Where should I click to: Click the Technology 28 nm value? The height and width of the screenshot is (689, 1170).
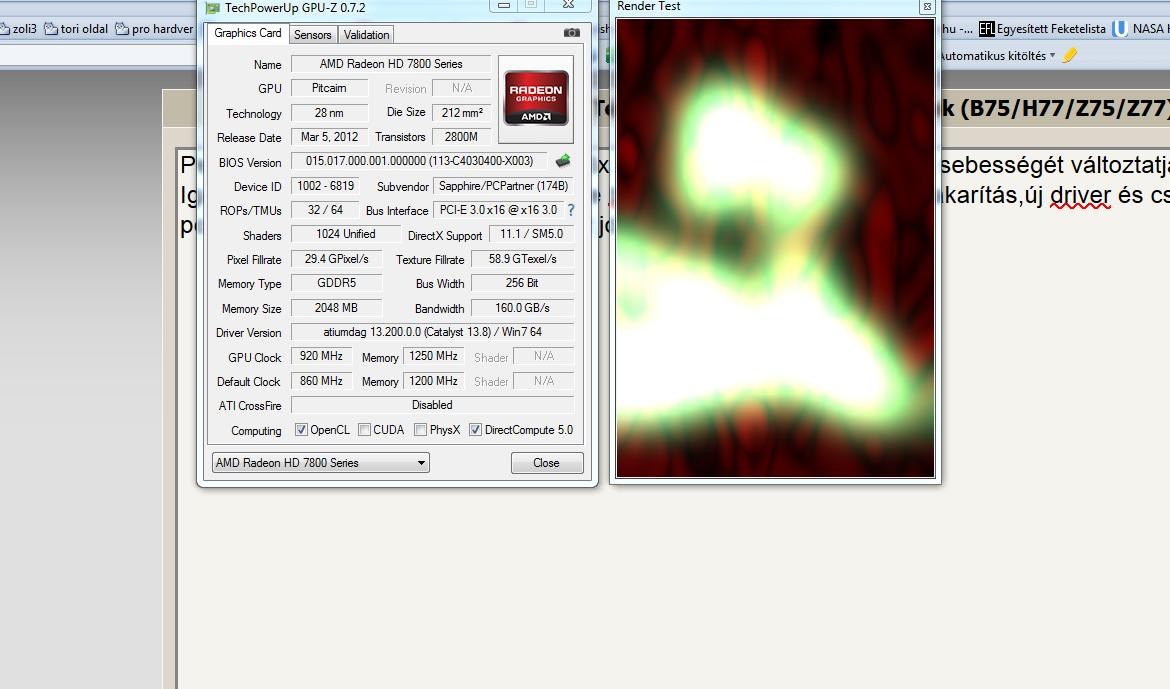[329, 113]
